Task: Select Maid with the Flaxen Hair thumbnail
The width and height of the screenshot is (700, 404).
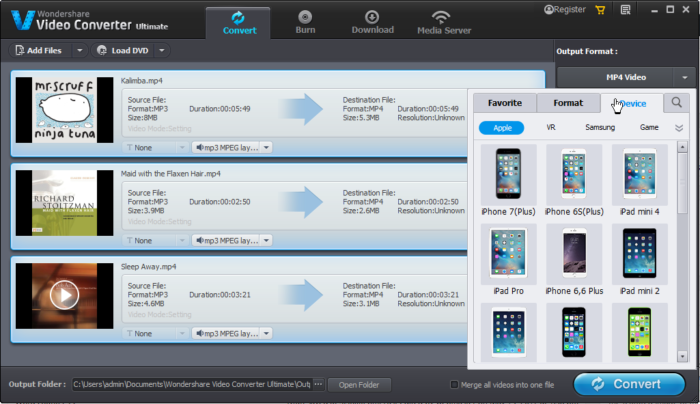Action: [64, 203]
